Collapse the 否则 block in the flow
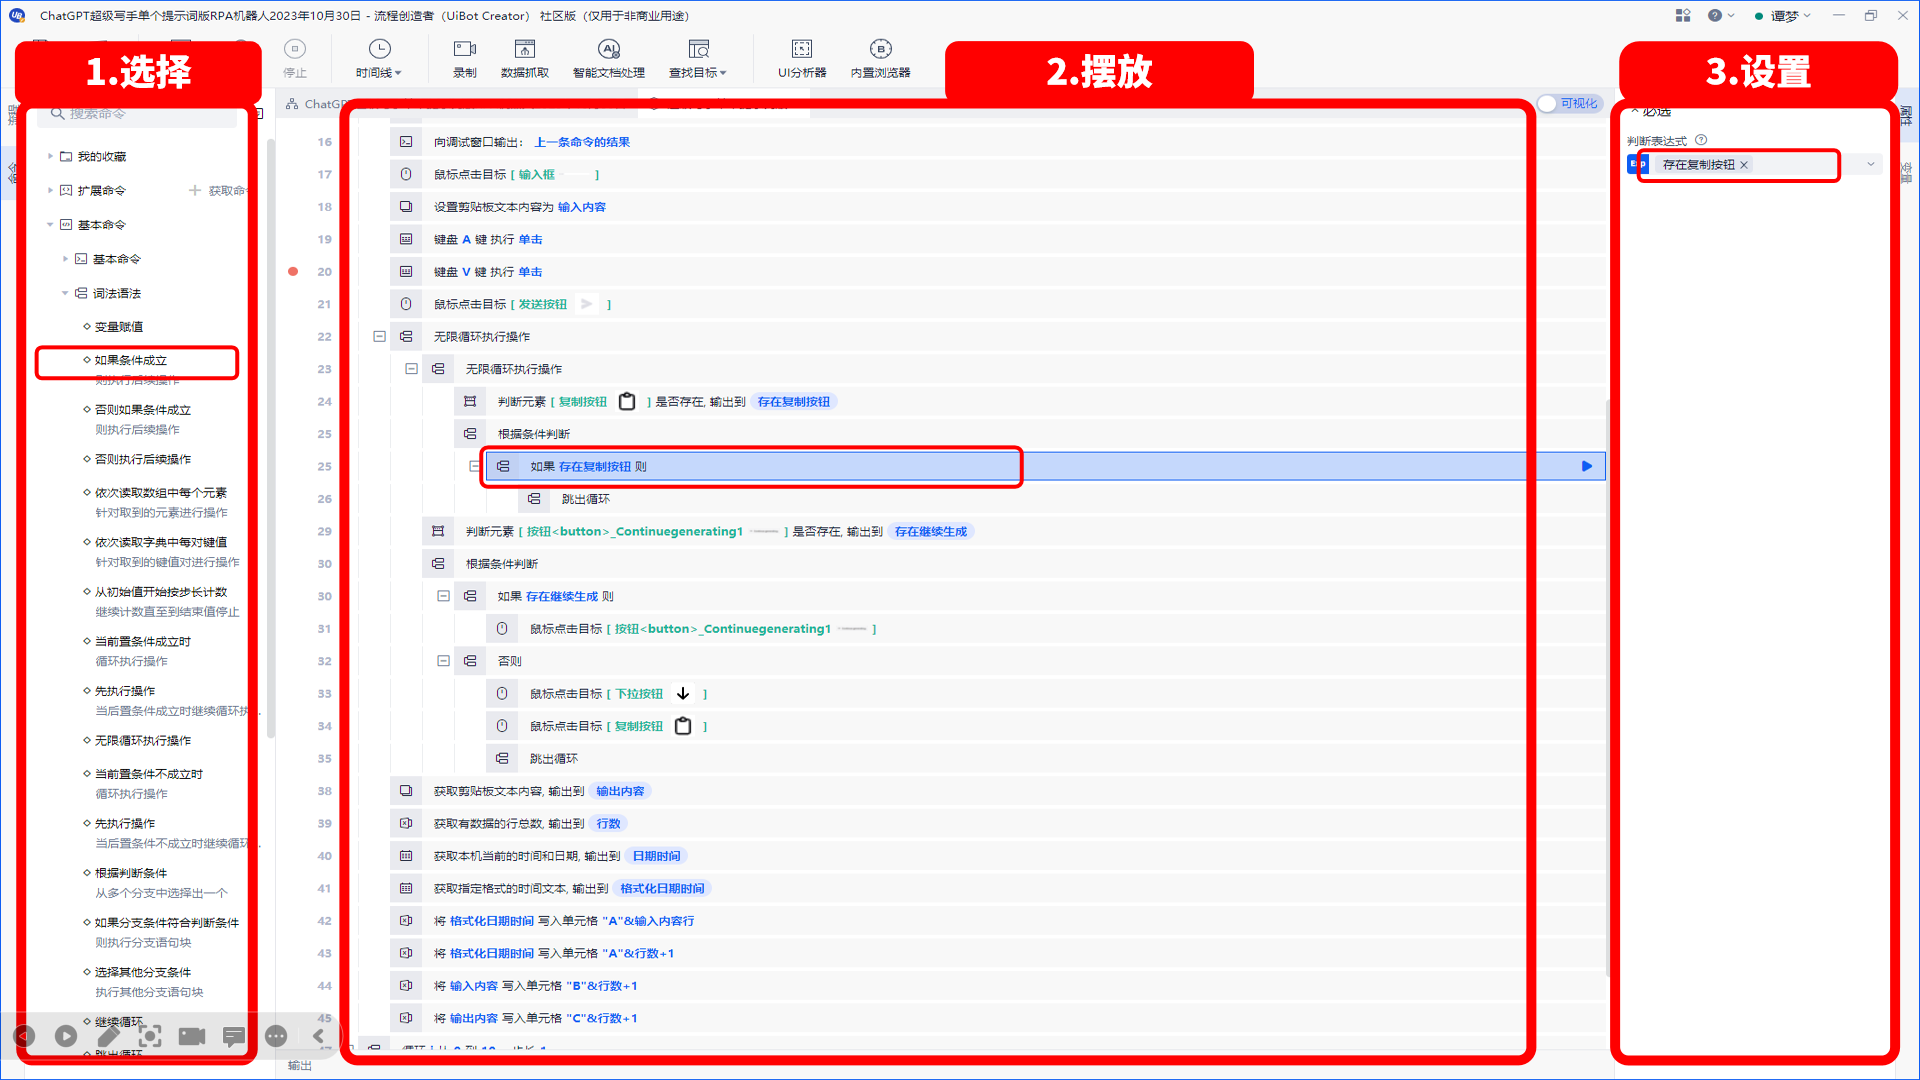This screenshot has width=1920, height=1080. pos(443,661)
